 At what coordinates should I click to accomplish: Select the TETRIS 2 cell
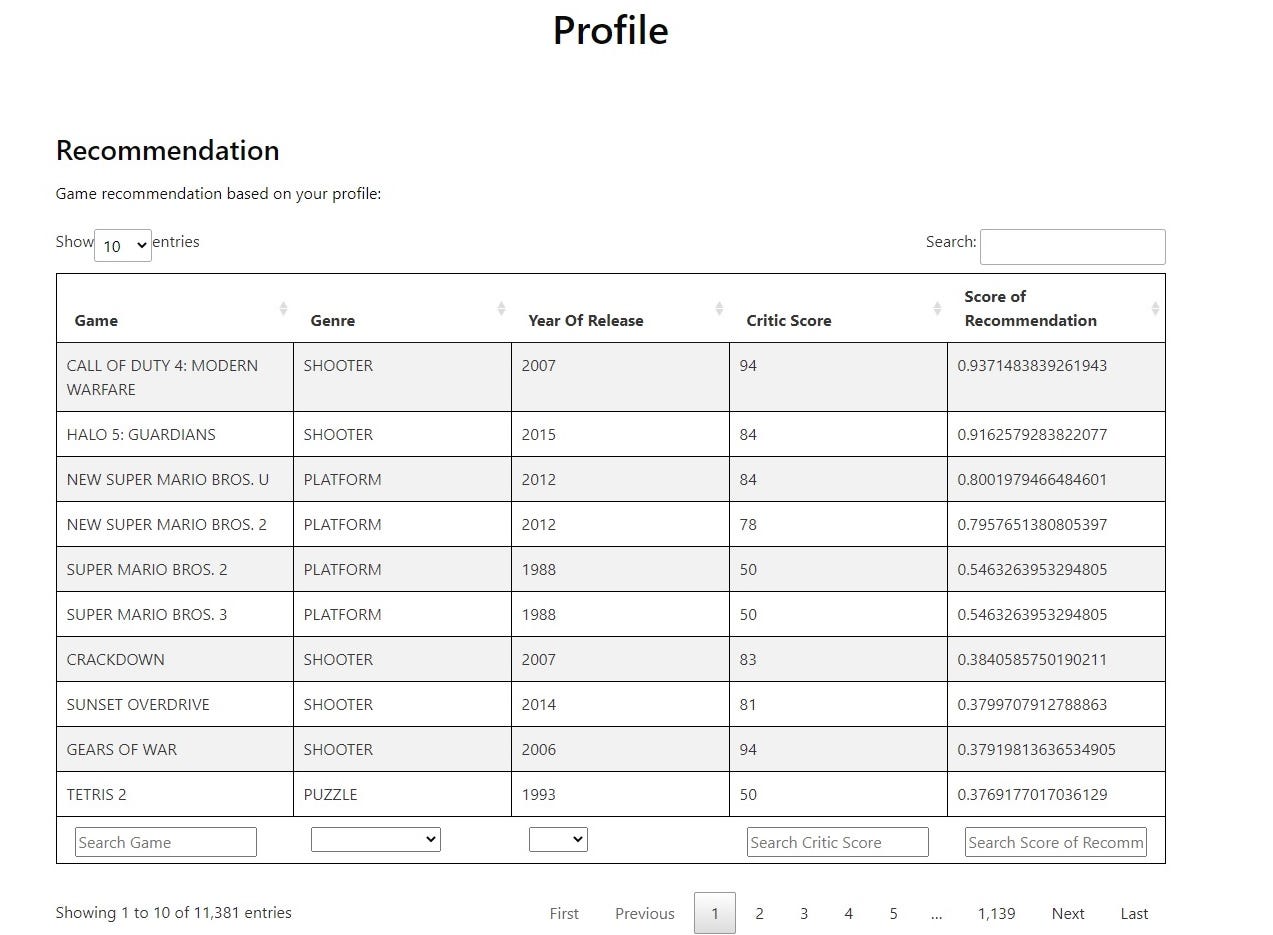[175, 794]
